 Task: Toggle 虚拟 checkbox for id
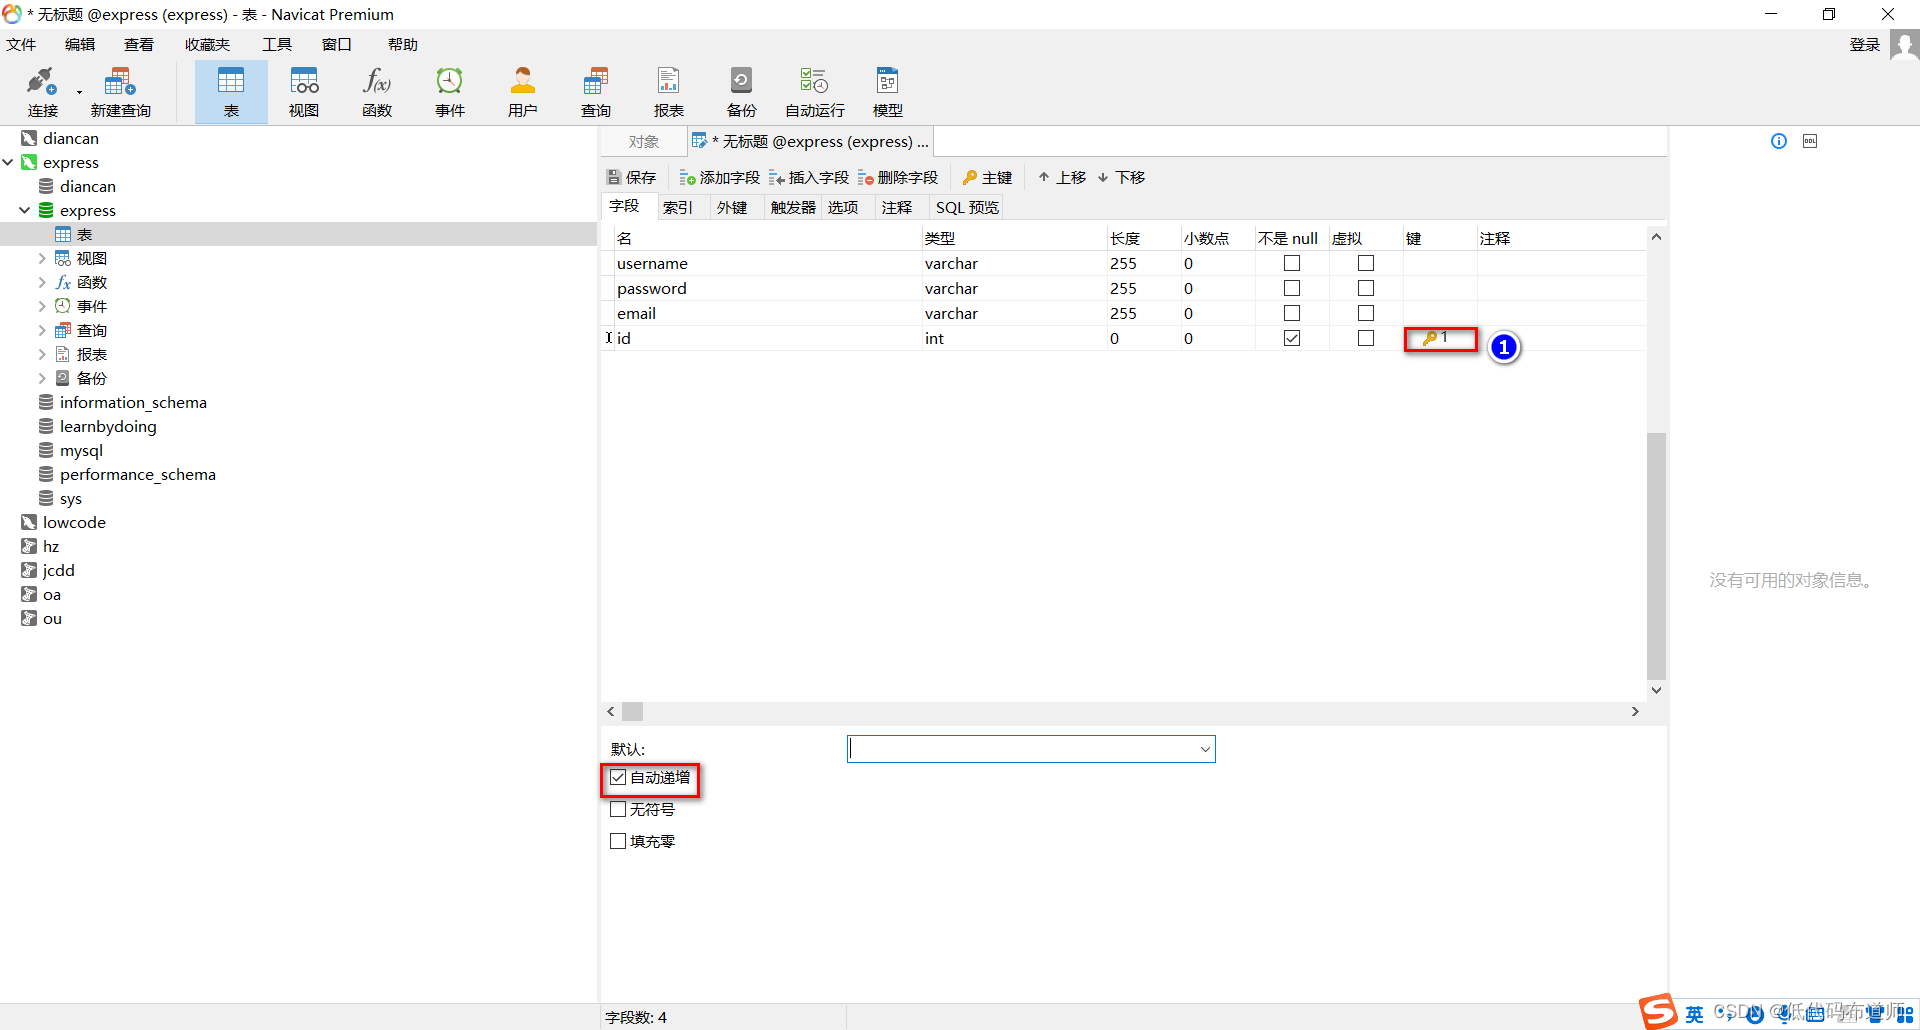(1366, 338)
